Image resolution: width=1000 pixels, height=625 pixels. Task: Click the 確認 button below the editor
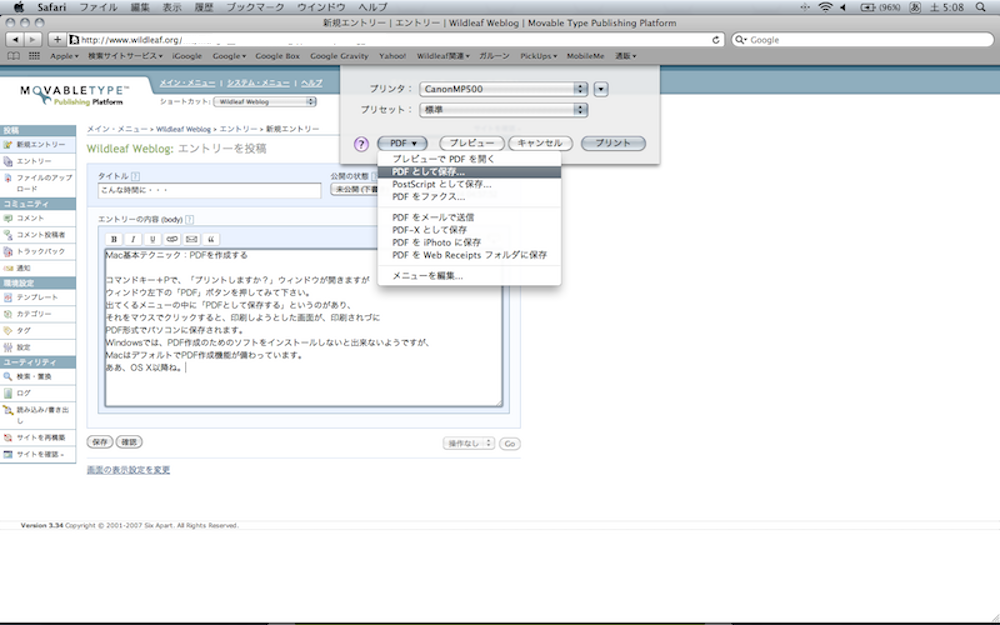click(x=129, y=442)
